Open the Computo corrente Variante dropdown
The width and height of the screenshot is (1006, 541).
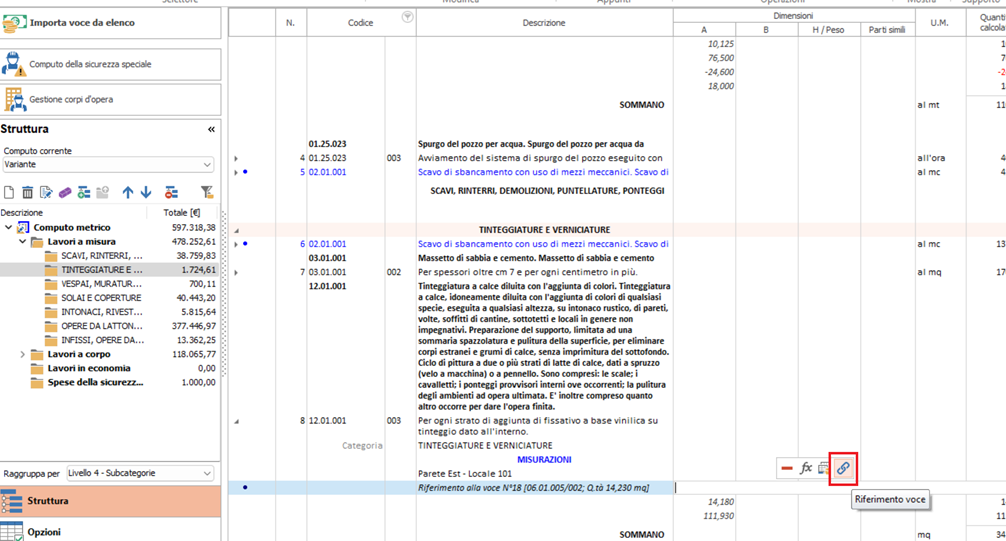[108, 164]
